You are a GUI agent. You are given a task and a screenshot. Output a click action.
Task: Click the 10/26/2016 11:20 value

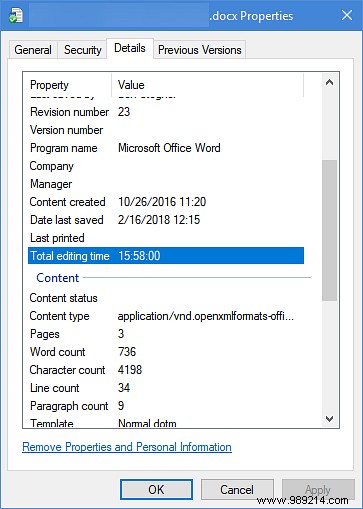(162, 202)
